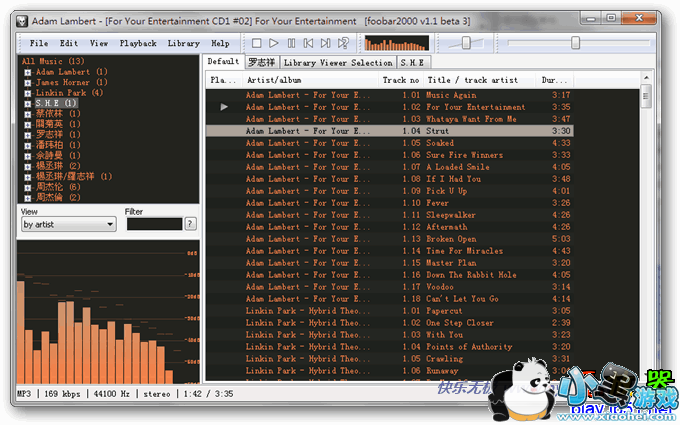Image resolution: width=680 pixels, height=425 pixels.
Task: Select the 關菊英 tree entry
Action: 58,124
